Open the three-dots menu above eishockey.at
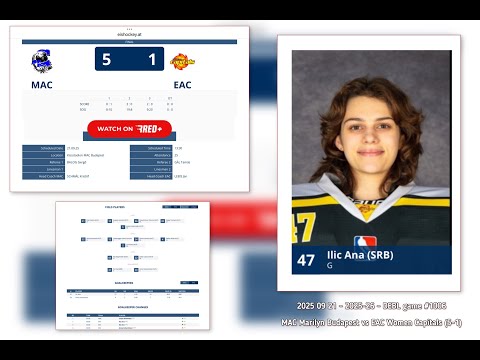The image size is (480, 360). [129, 29]
